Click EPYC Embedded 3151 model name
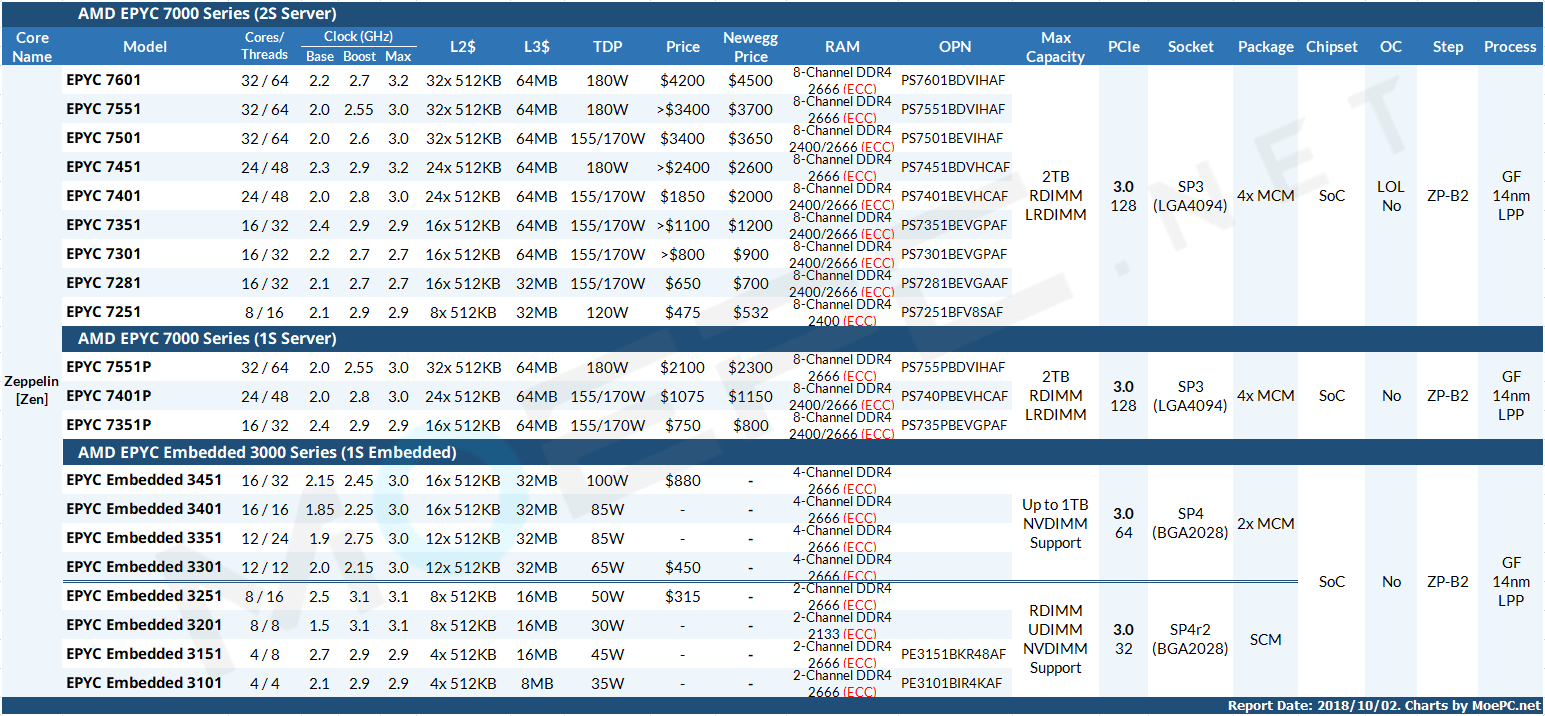Screen dimensions: 1545x716 [x=144, y=654]
